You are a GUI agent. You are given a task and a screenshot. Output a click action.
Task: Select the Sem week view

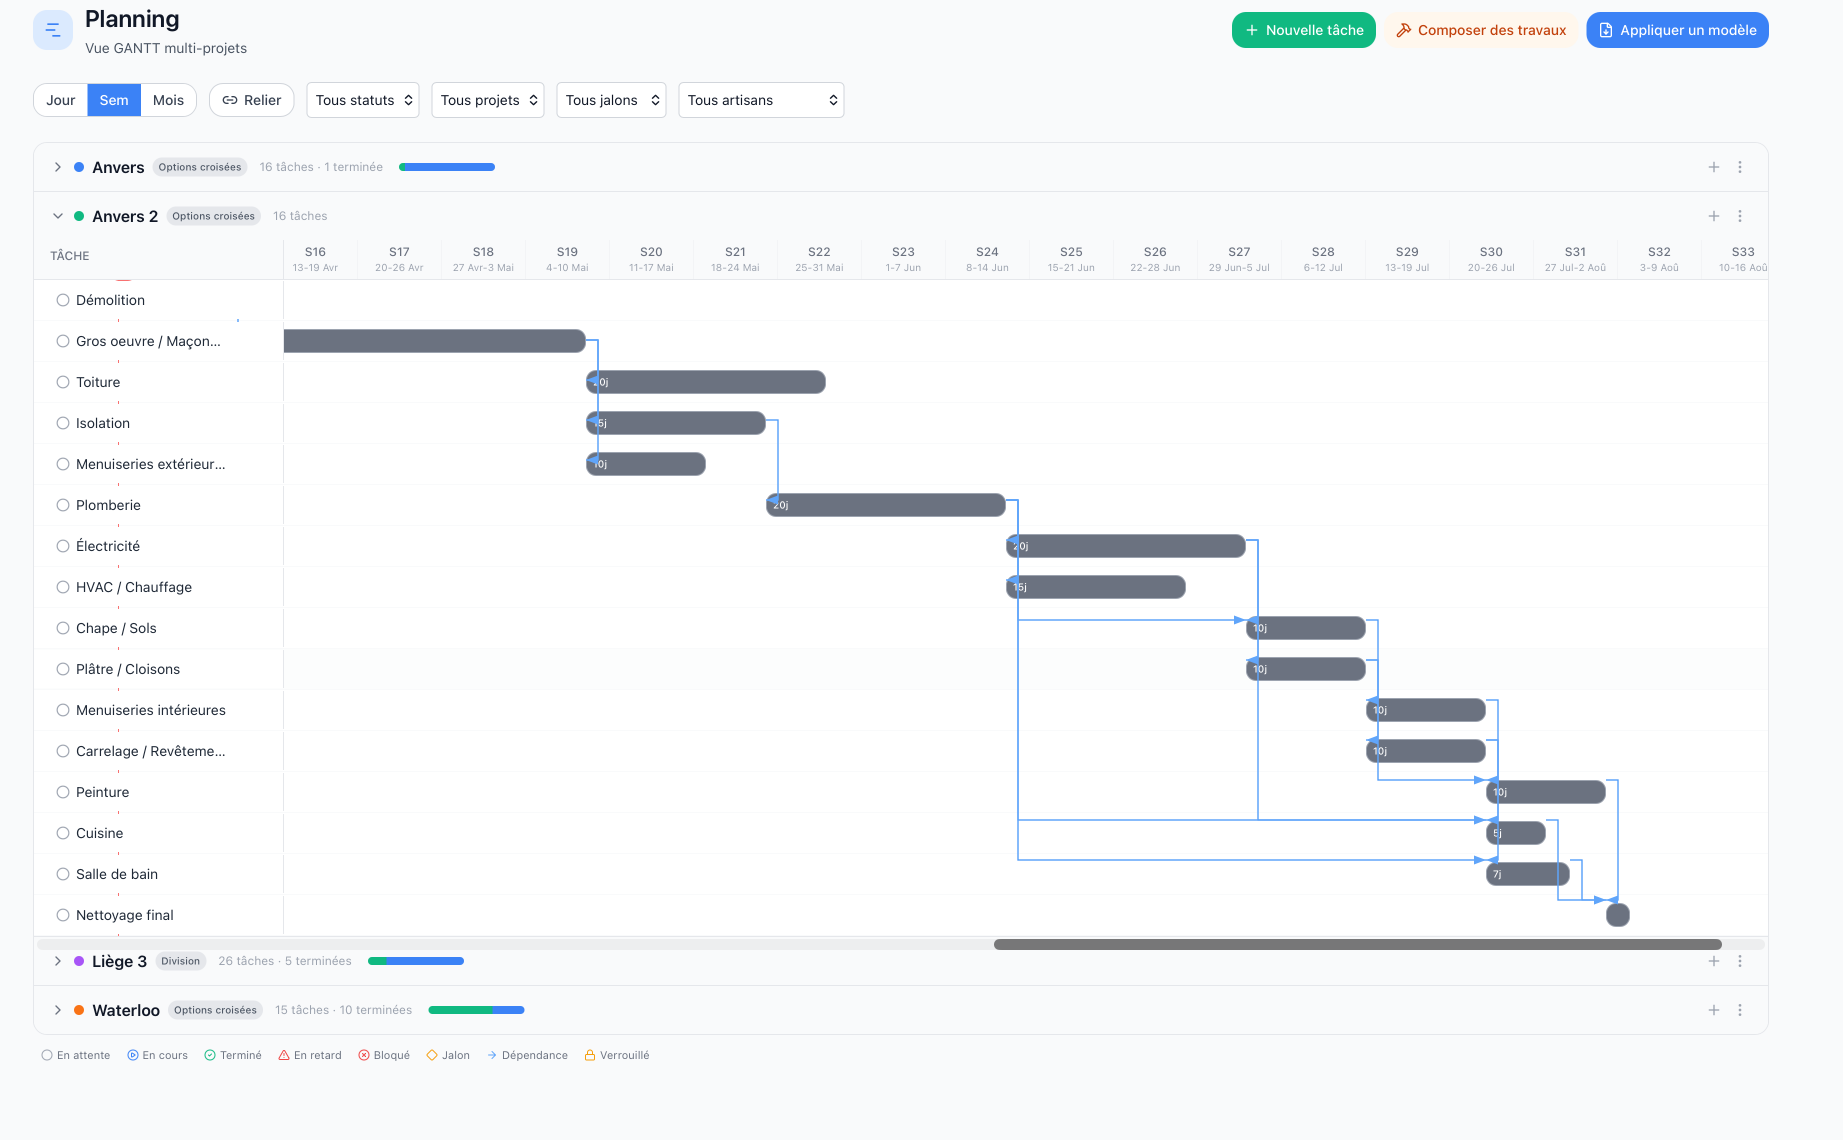[x=114, y=100]
